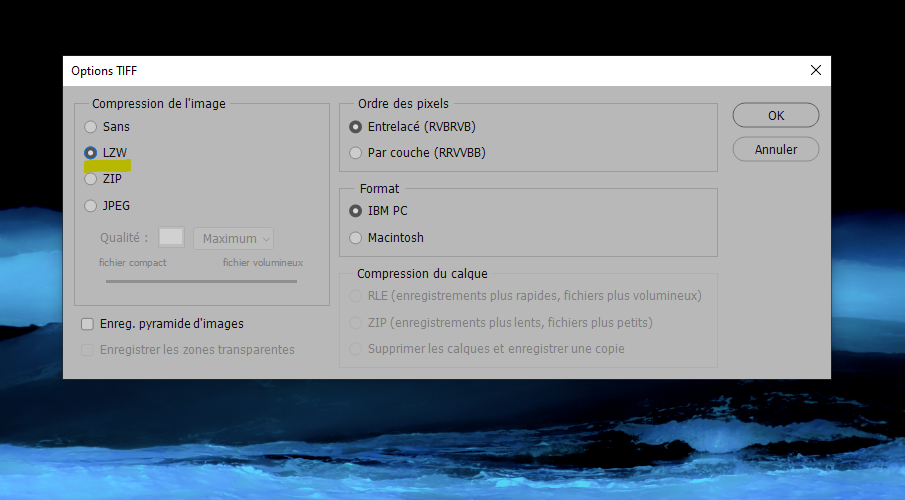Close the Options TIFF dialog
905x500 pixels.
(816, 70)
